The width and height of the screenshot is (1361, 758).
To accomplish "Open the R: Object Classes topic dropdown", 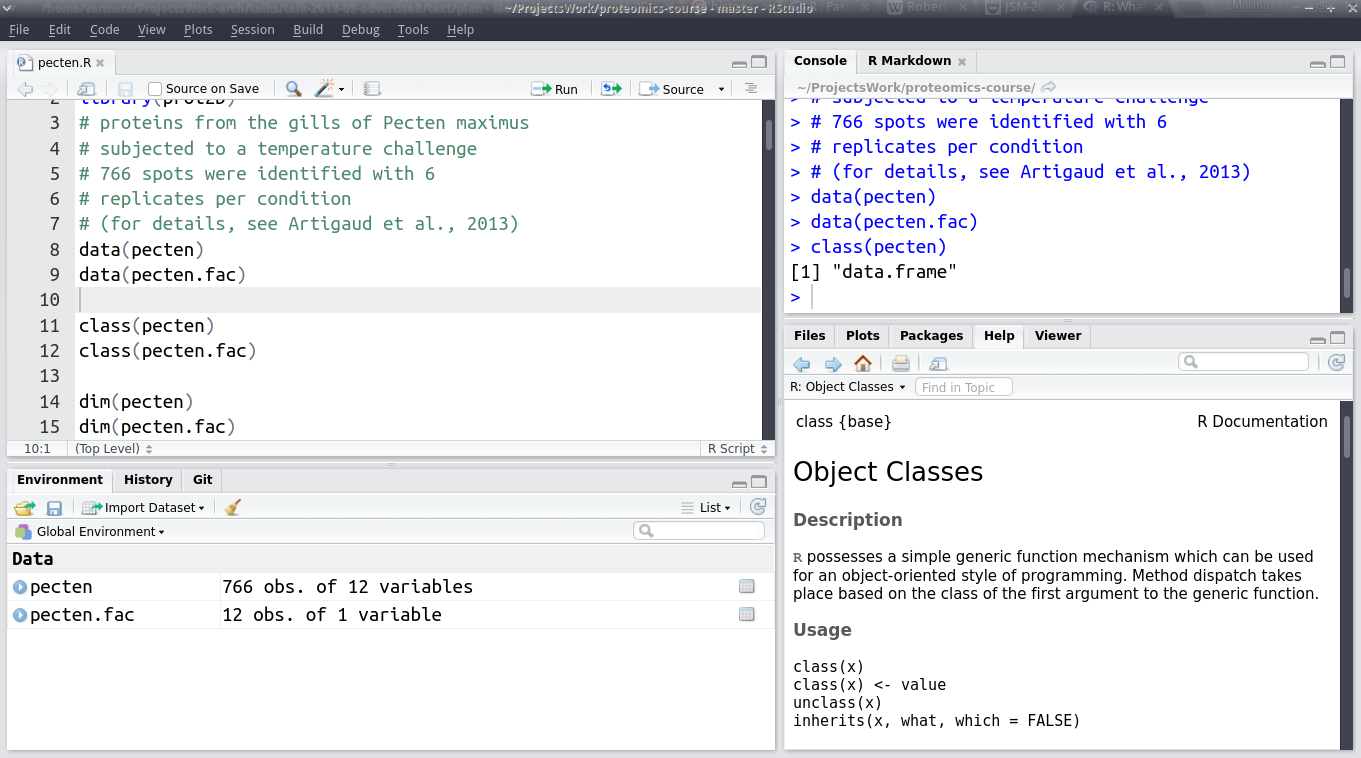I will (847, 387).
